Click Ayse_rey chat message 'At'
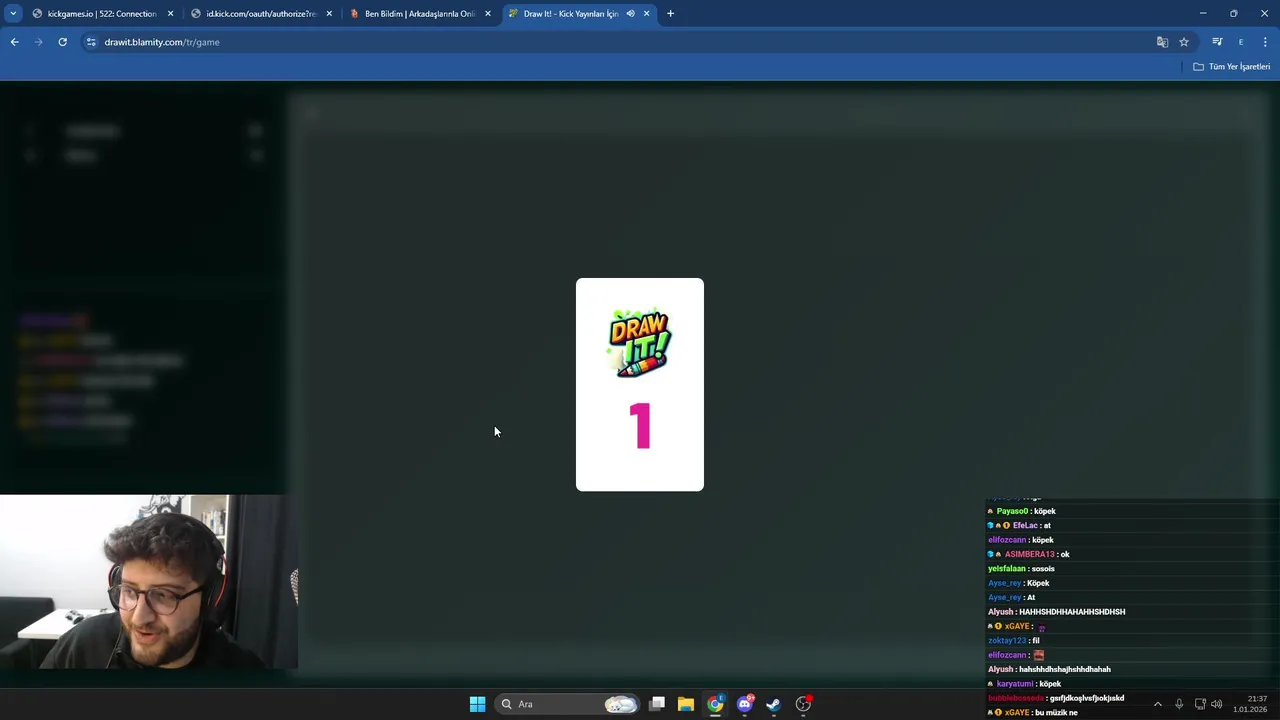This screenshot has height=720, width=1280. click(1011, 598)
